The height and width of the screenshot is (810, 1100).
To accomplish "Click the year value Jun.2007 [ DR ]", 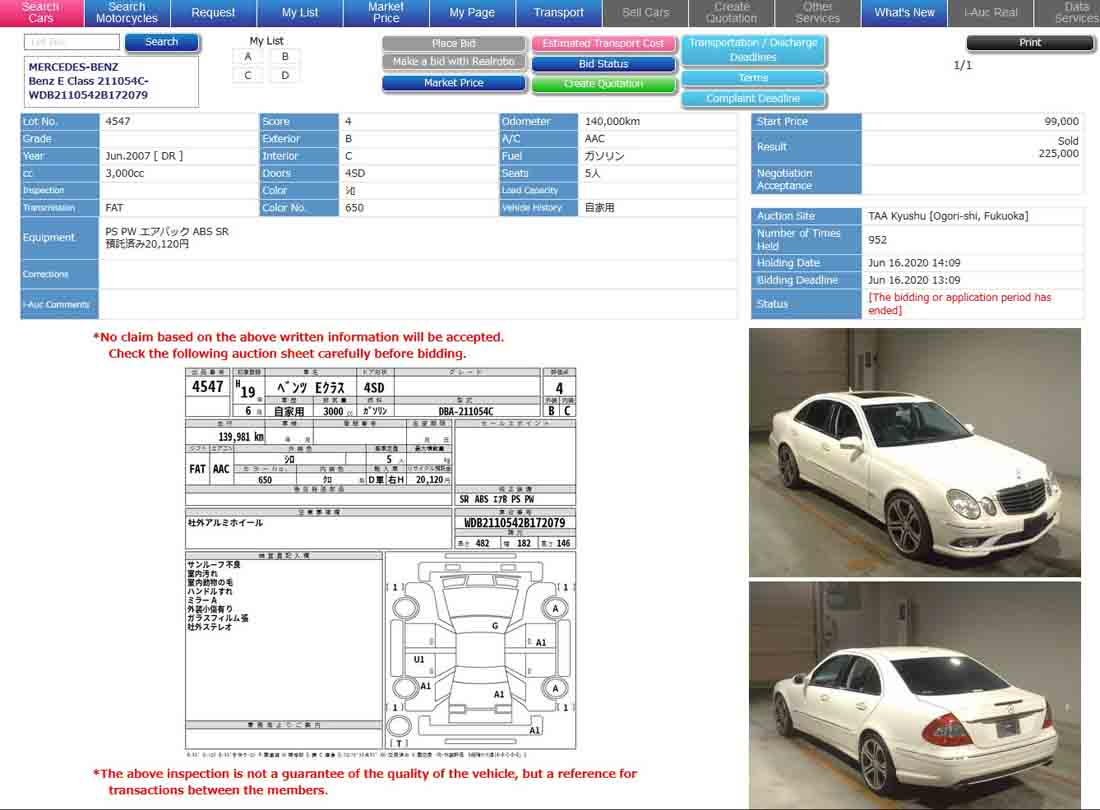I will (x=144, y=156).
